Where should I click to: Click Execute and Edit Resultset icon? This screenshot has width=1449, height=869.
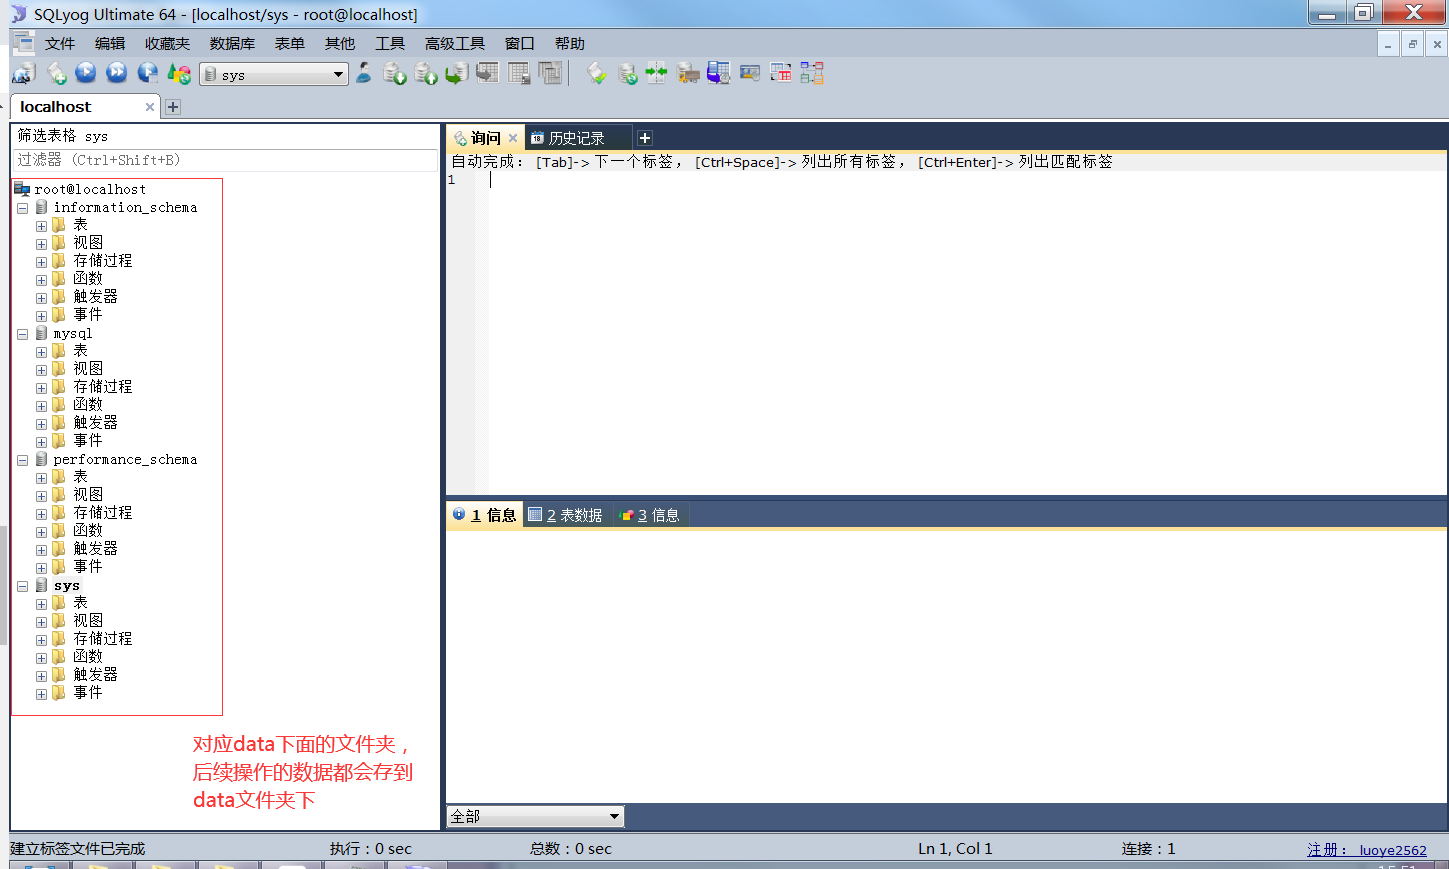148,73
